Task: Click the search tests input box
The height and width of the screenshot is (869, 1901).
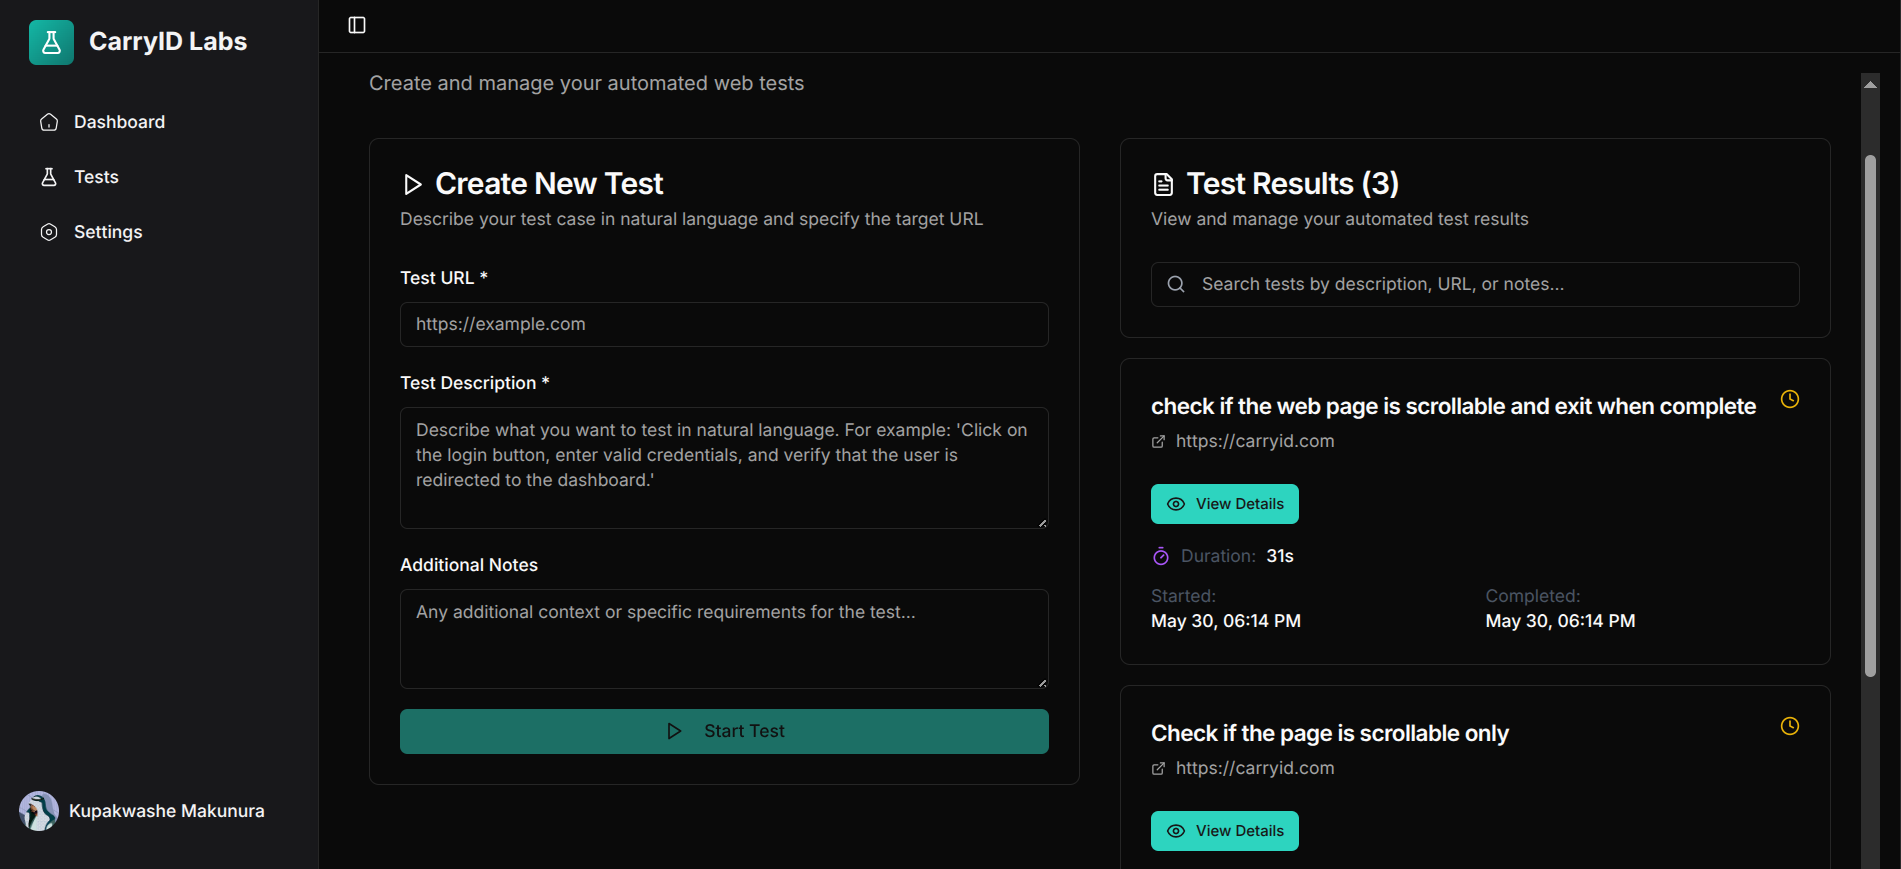Action: pyautogui.click(x=1490, y=284)
